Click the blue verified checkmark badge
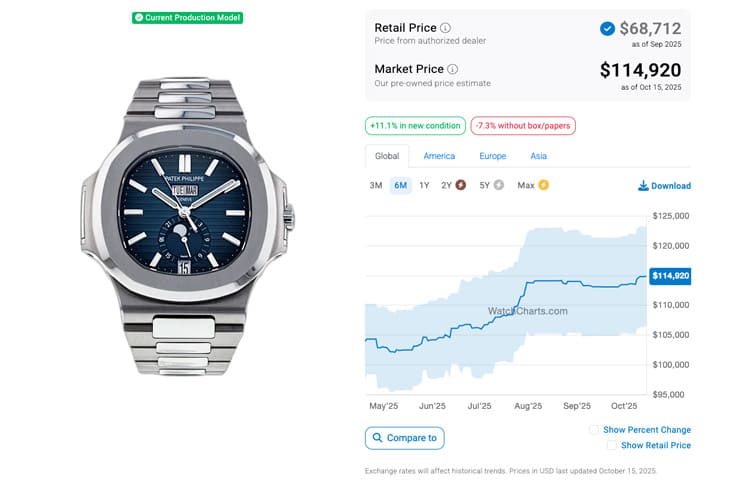Screen dimensions: 730x483 pyautogui.click(x=607, y=28)
